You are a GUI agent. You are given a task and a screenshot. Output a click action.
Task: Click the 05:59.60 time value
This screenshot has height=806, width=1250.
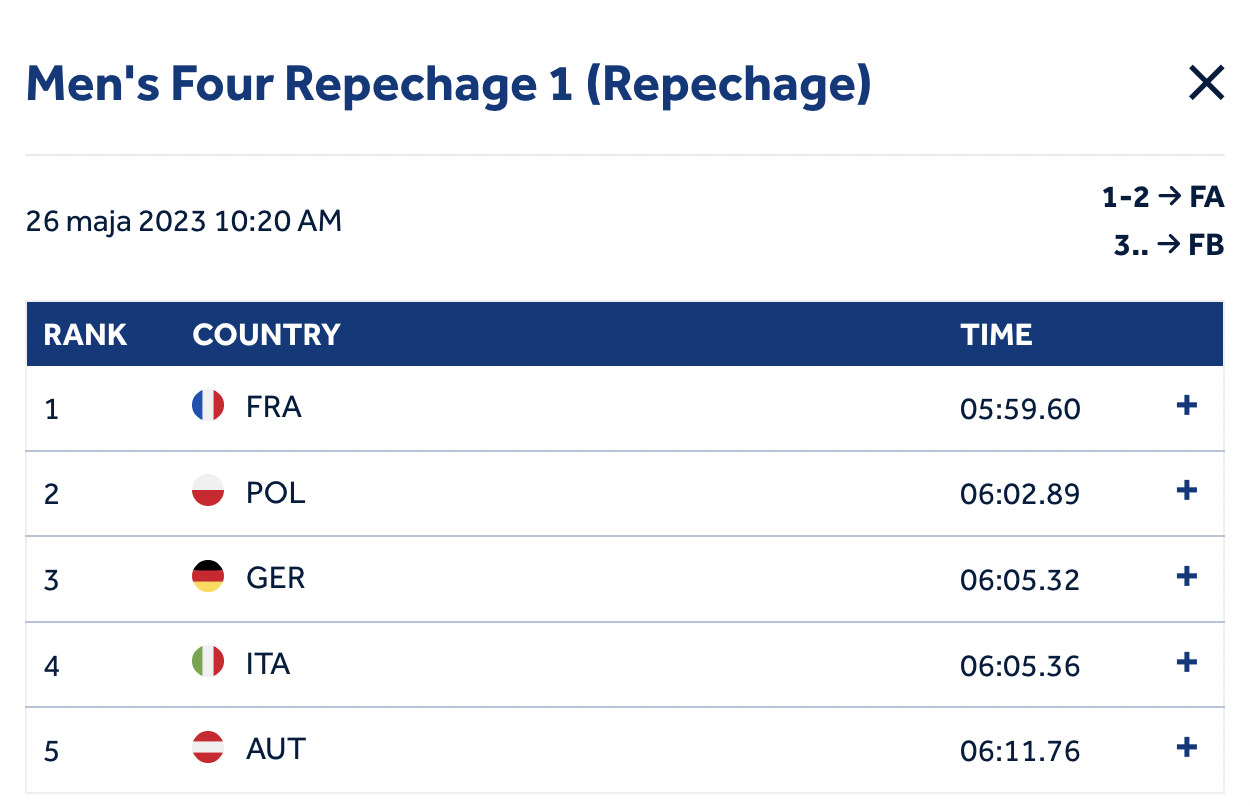(1021, 409)
